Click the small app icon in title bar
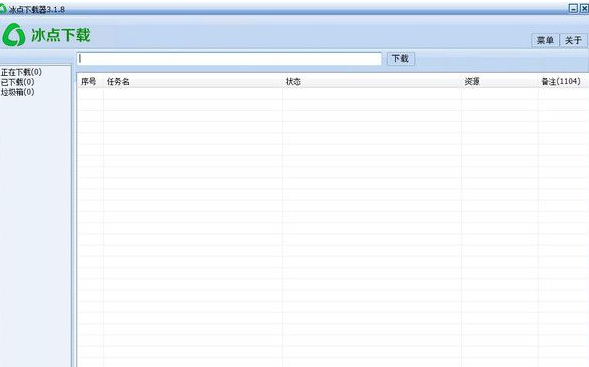Image resolution: width=589 pixels, height=367 pixels. point(3,9)
